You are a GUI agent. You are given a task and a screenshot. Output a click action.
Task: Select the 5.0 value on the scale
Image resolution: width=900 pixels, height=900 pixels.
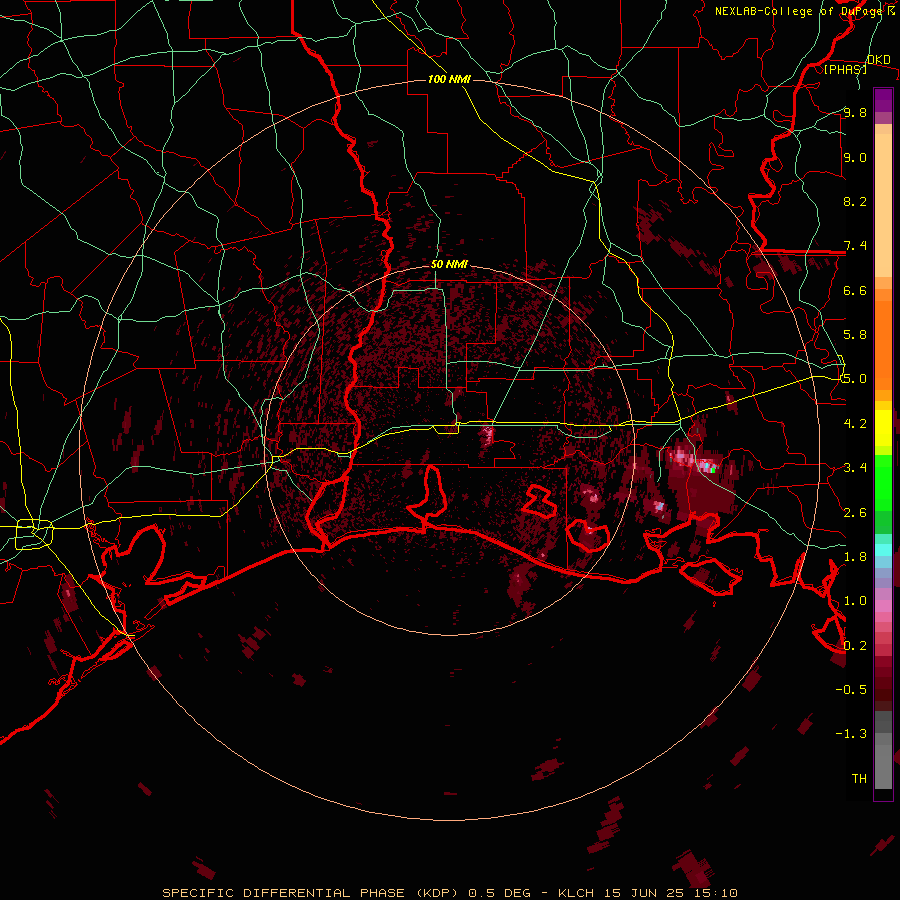tap(855, 379)
